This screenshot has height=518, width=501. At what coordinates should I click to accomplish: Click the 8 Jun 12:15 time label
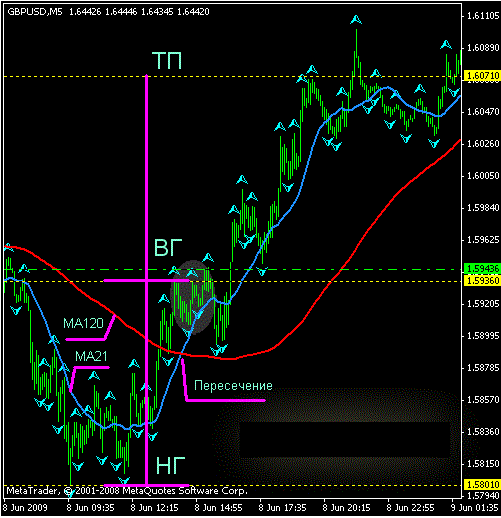coord(154,508)
